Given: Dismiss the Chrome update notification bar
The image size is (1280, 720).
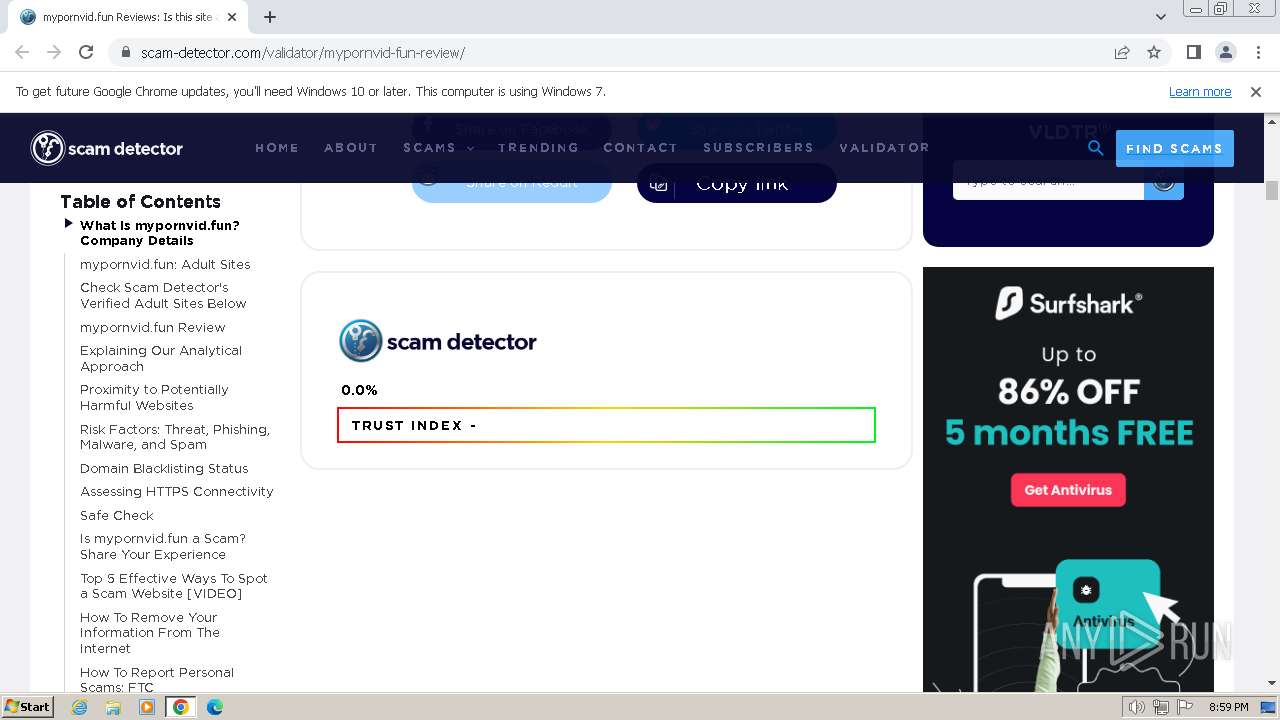Looking at the screenshot, I should [1256, 91].
